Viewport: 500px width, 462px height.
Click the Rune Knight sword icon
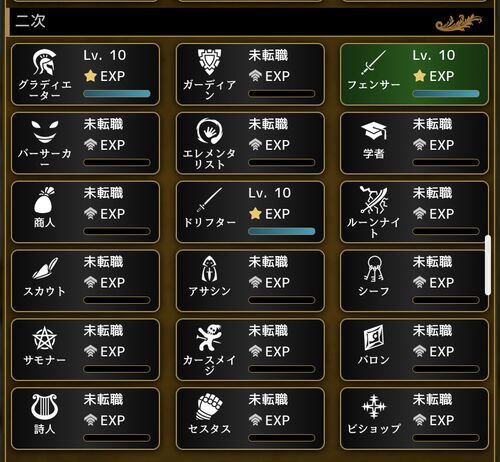pyautogui.click(x=374, y=200)
